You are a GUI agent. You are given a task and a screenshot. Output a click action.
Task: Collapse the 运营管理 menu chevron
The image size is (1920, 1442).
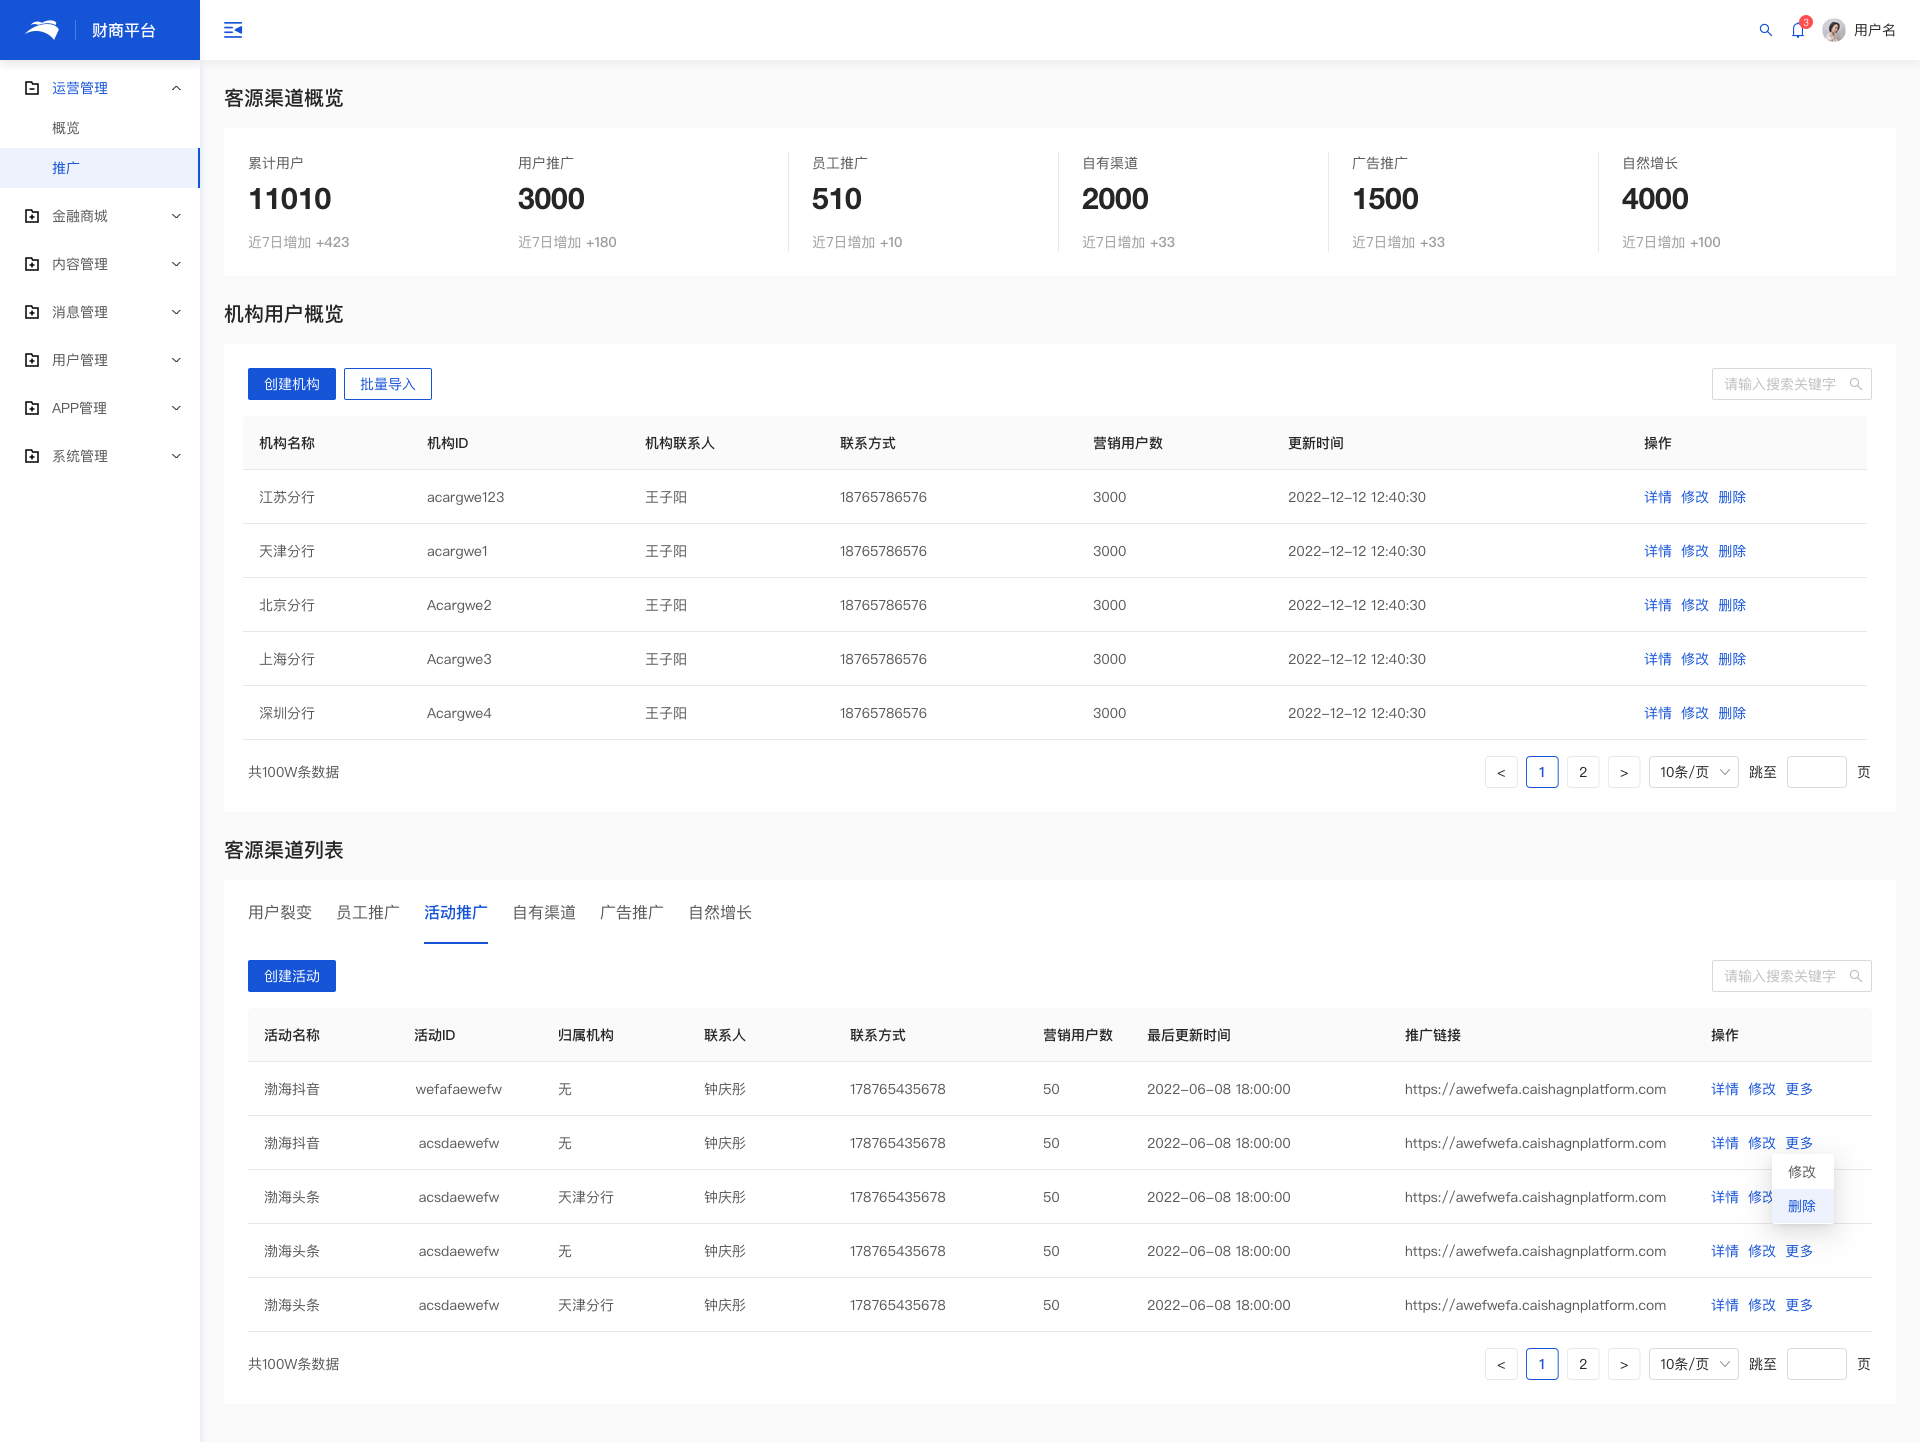click(176, 88)
